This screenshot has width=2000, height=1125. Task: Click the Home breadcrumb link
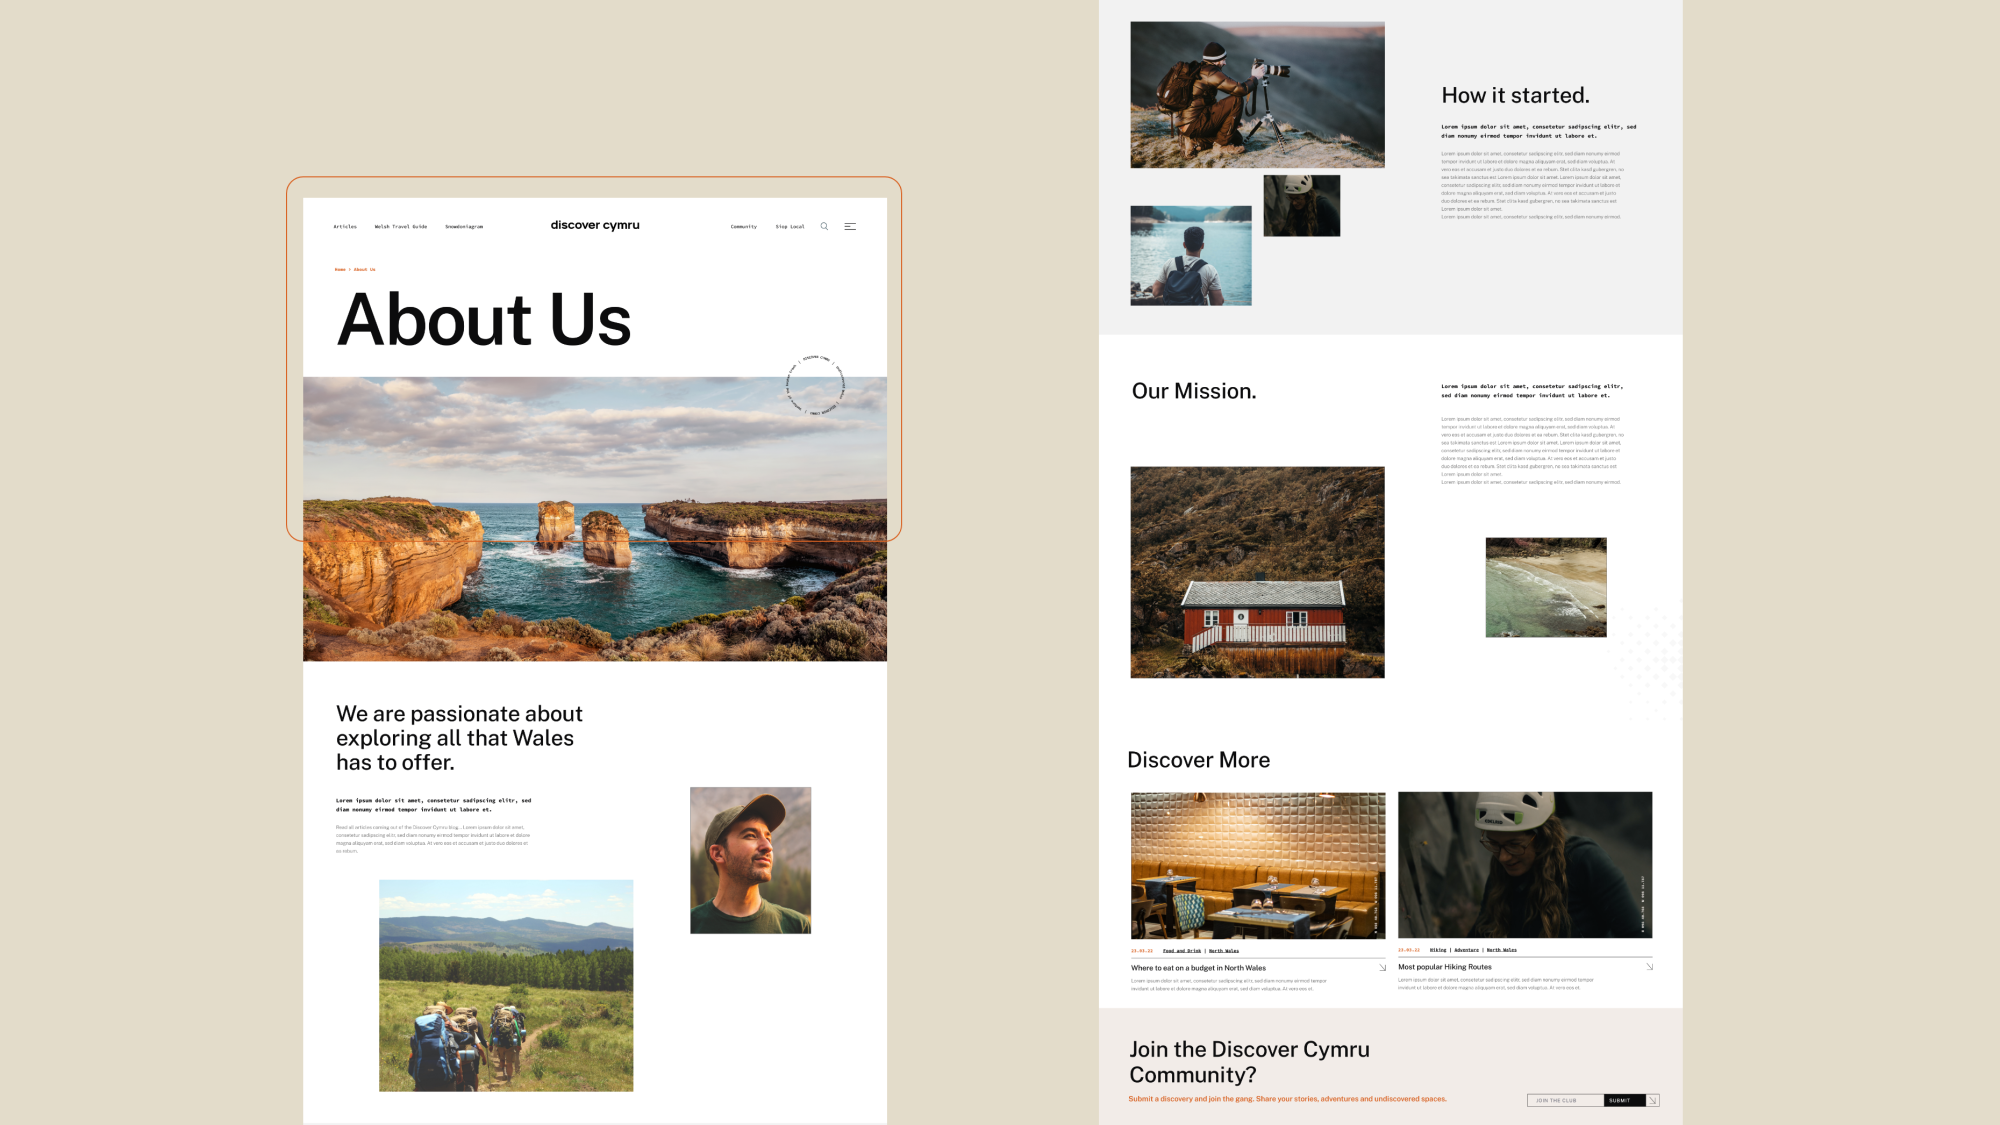(x=340, y=270)
